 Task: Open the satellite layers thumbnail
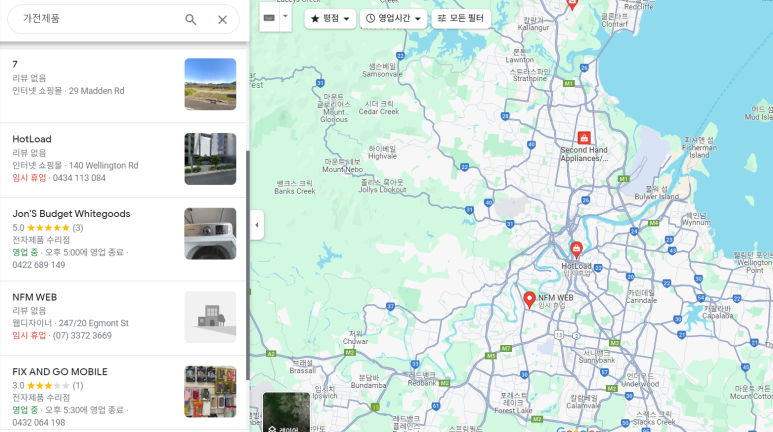point(286,412)
